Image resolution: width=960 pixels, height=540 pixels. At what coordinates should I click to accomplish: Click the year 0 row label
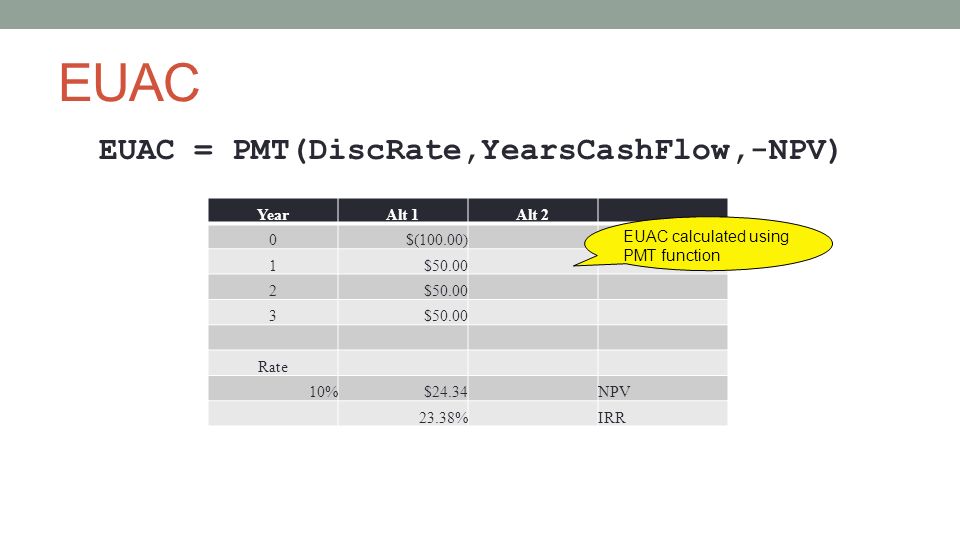[x=273, y=237]
